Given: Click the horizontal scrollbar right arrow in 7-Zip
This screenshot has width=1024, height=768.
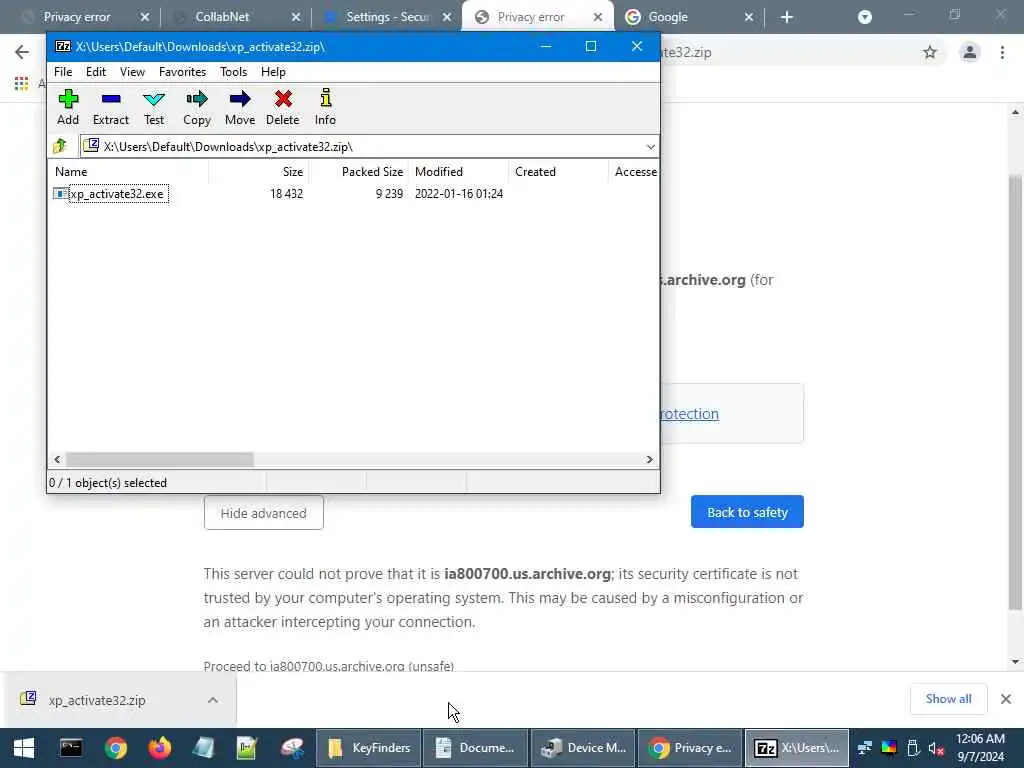Looking at the screenshot, I should [649, 460].
